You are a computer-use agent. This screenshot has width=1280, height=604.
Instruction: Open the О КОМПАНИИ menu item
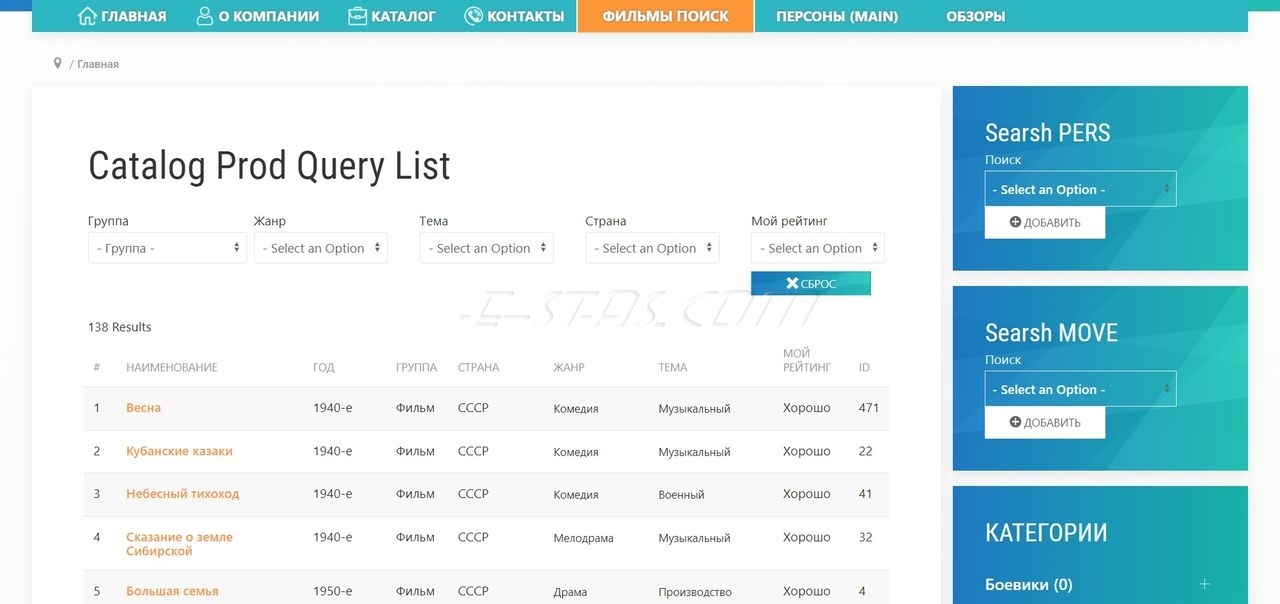point(268,16)
